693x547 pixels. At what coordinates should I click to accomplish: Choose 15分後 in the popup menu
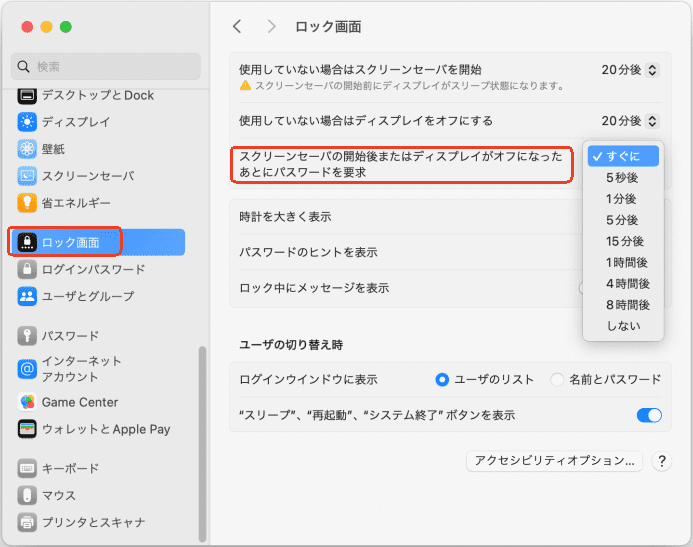pyautogui.click(x=623, y=241)
